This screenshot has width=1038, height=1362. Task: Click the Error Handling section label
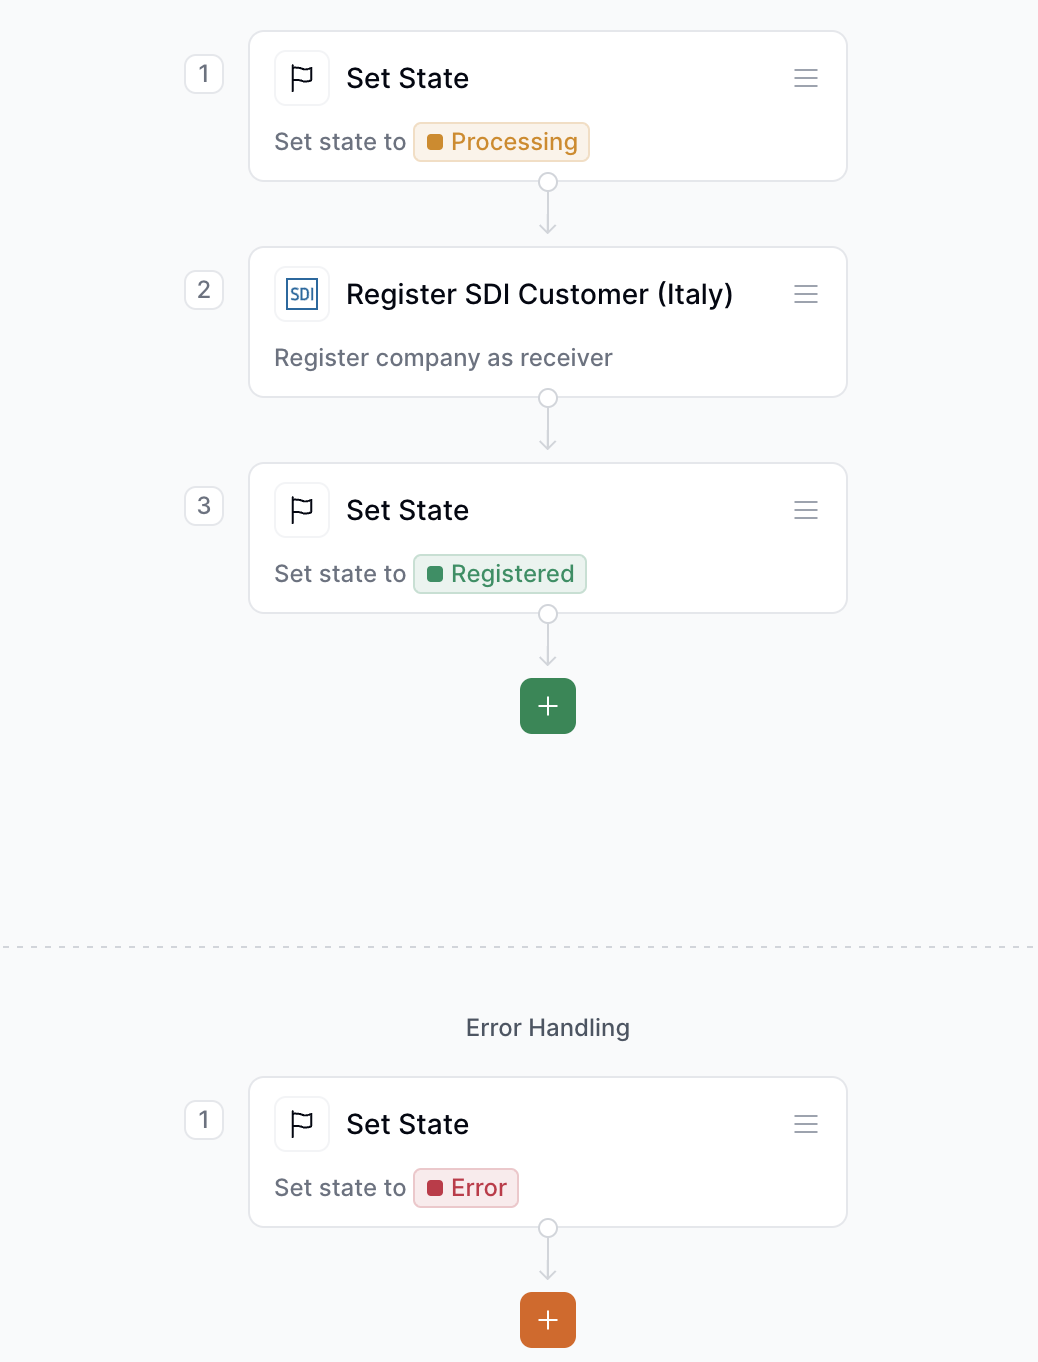(x=547, y=1027)
